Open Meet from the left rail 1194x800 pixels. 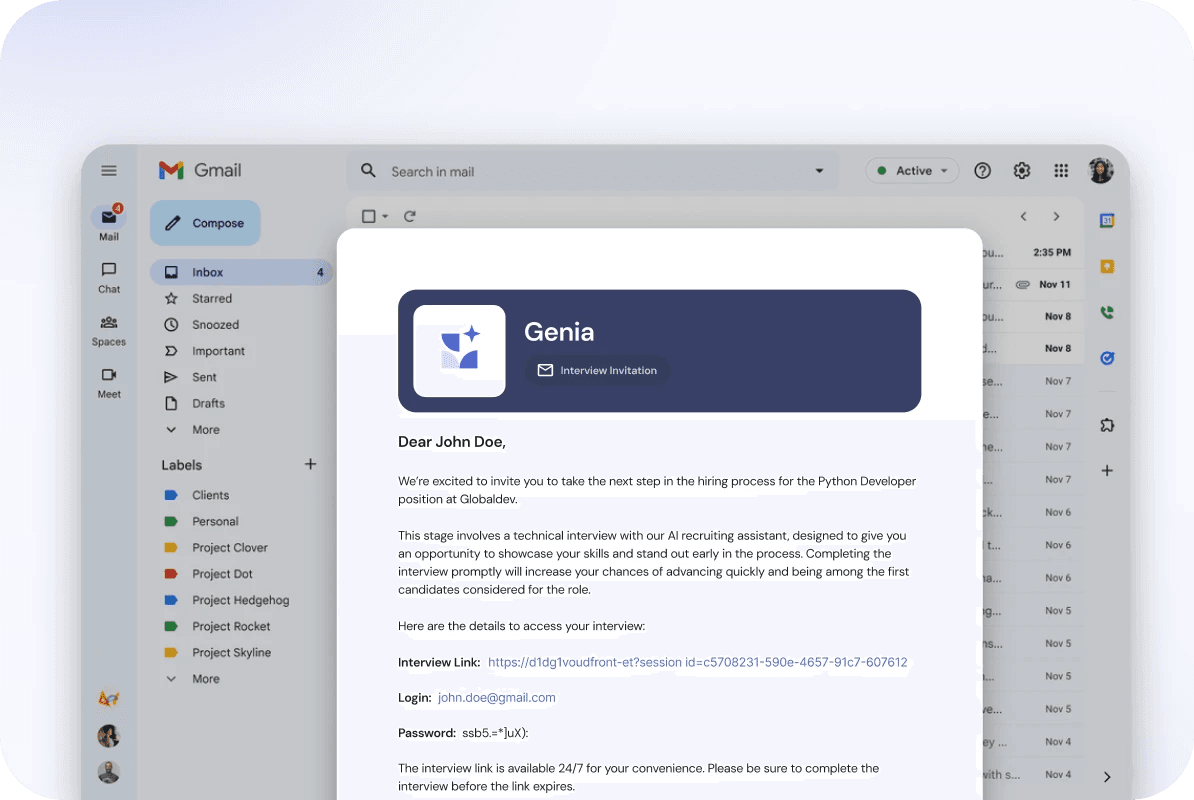click(109, 382)
